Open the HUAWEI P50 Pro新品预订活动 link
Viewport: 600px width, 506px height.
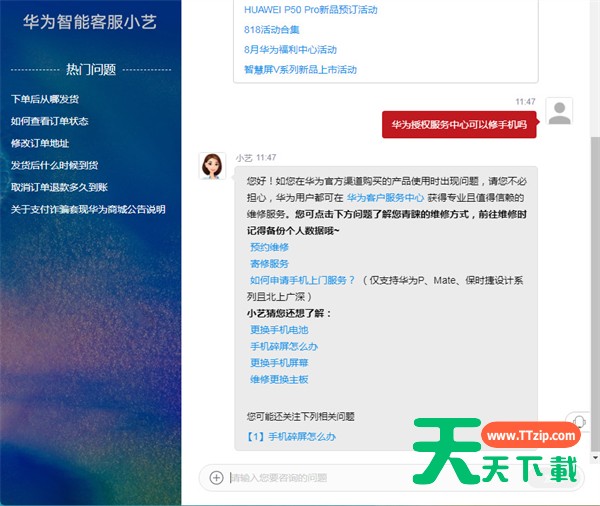311,10
